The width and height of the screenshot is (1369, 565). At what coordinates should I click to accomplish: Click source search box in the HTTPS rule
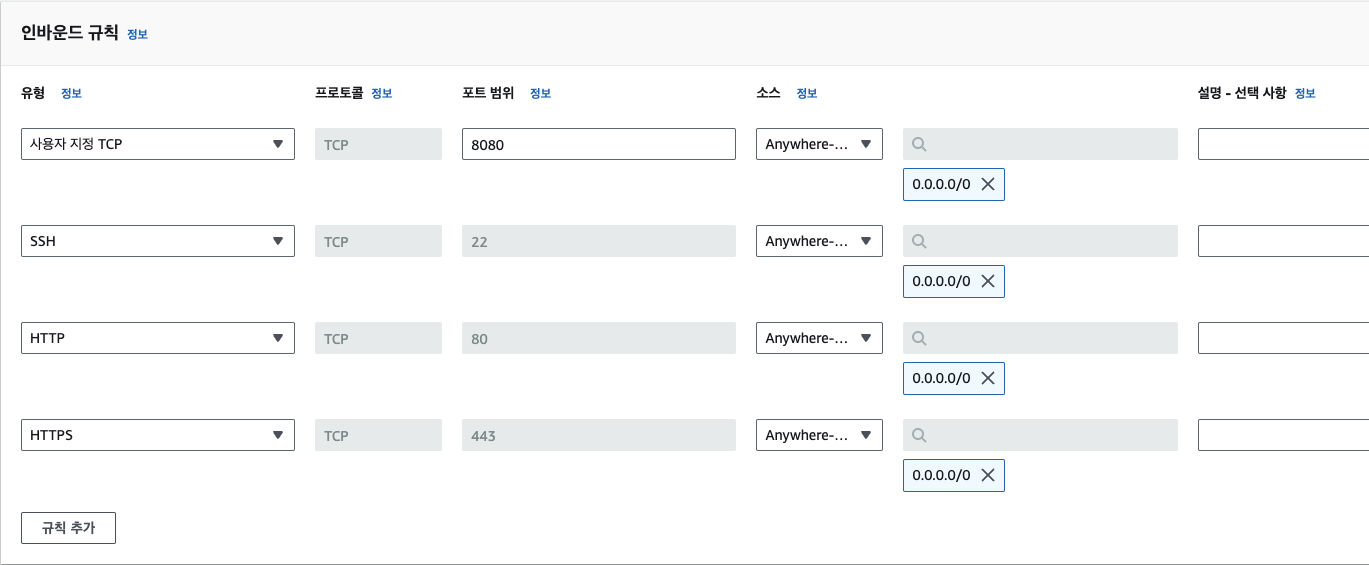(1040, 435)
